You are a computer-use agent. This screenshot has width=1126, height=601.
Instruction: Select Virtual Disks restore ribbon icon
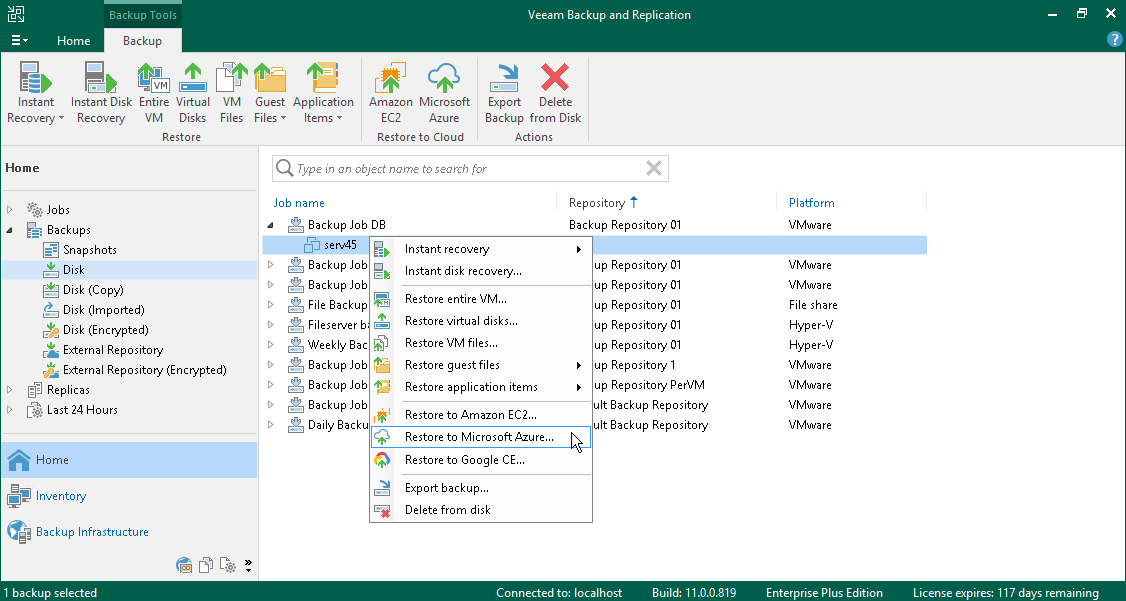pyautogui.click(x=192, y=93)
